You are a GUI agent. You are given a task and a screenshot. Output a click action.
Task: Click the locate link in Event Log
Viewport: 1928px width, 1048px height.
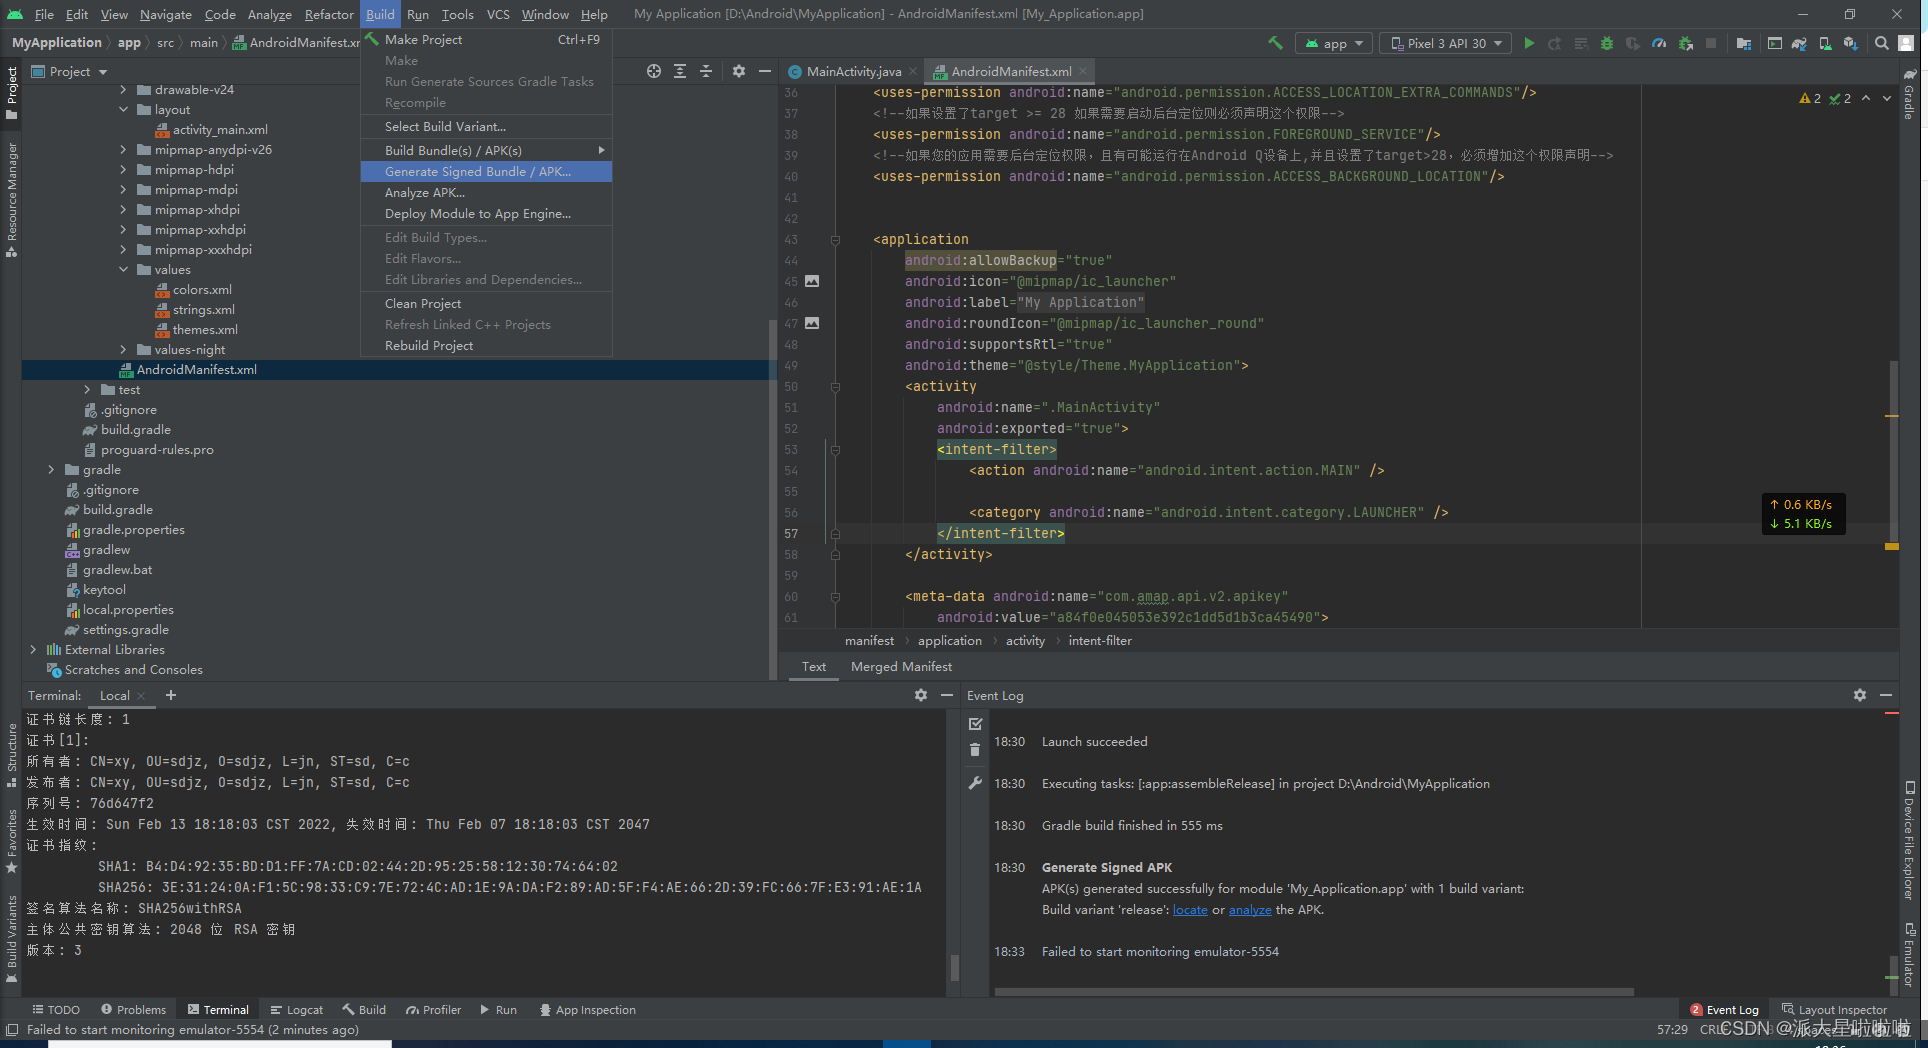pyautogui.click(x=1190, y=909)
